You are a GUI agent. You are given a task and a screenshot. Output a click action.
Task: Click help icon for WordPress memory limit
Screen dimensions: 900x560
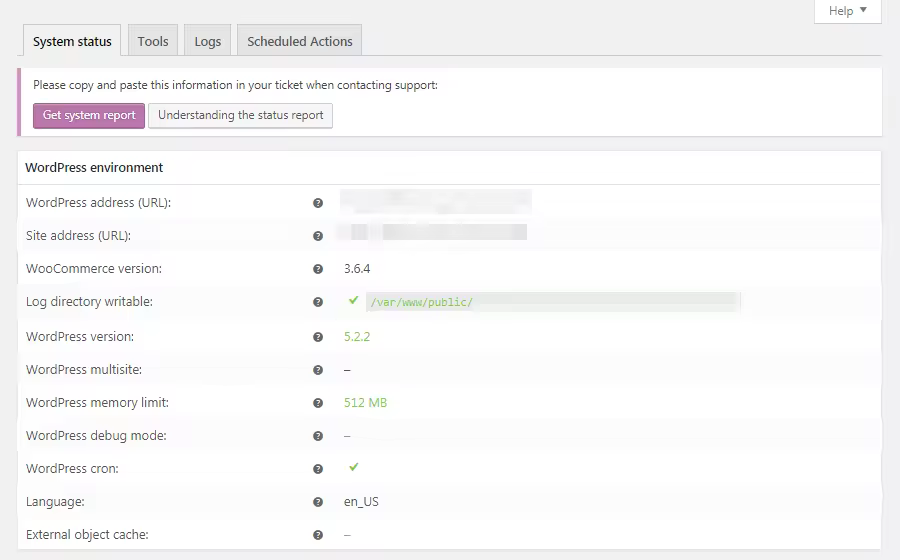pos(318,403)
